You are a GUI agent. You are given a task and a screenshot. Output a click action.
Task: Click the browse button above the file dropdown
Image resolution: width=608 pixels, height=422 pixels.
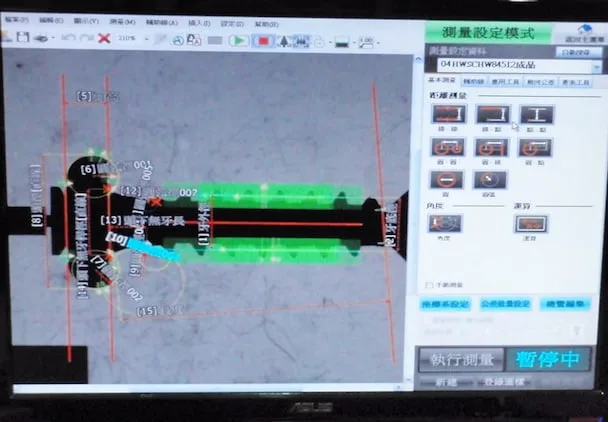click(579, 52)
